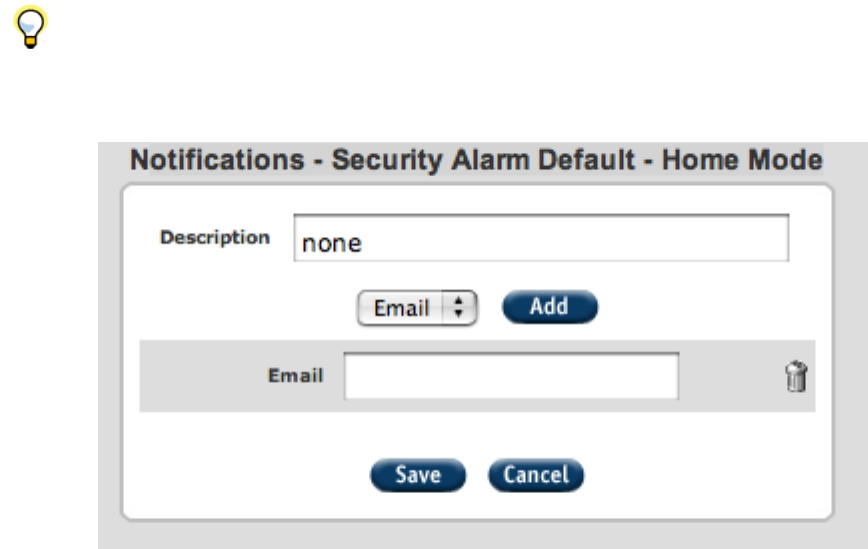Select the word Email inside the dropdown
868x549 pixels.
401,308
